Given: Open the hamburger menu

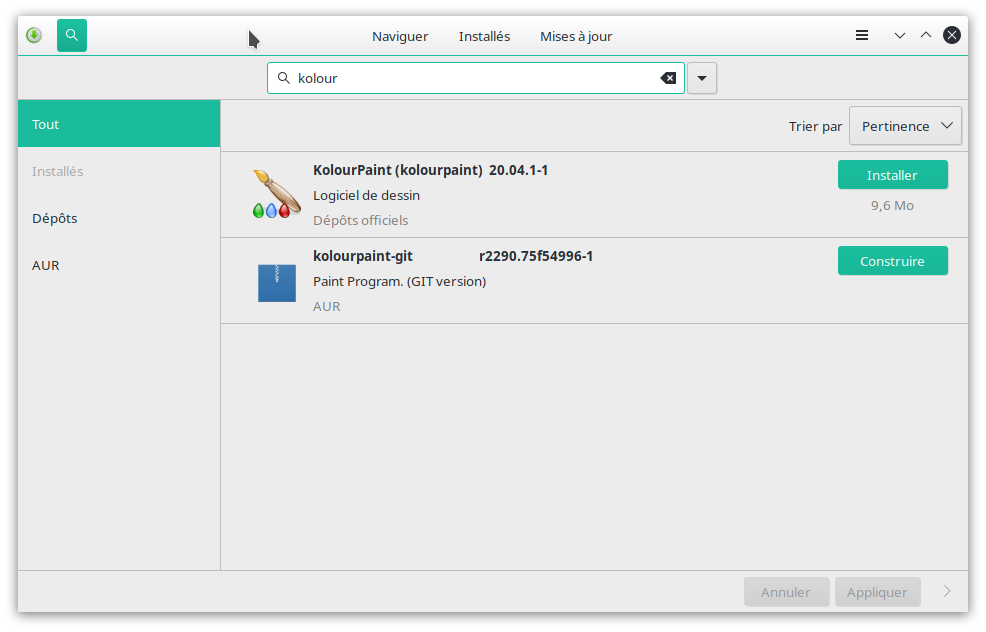Looking at the screenshot, I should click(862, 36).
